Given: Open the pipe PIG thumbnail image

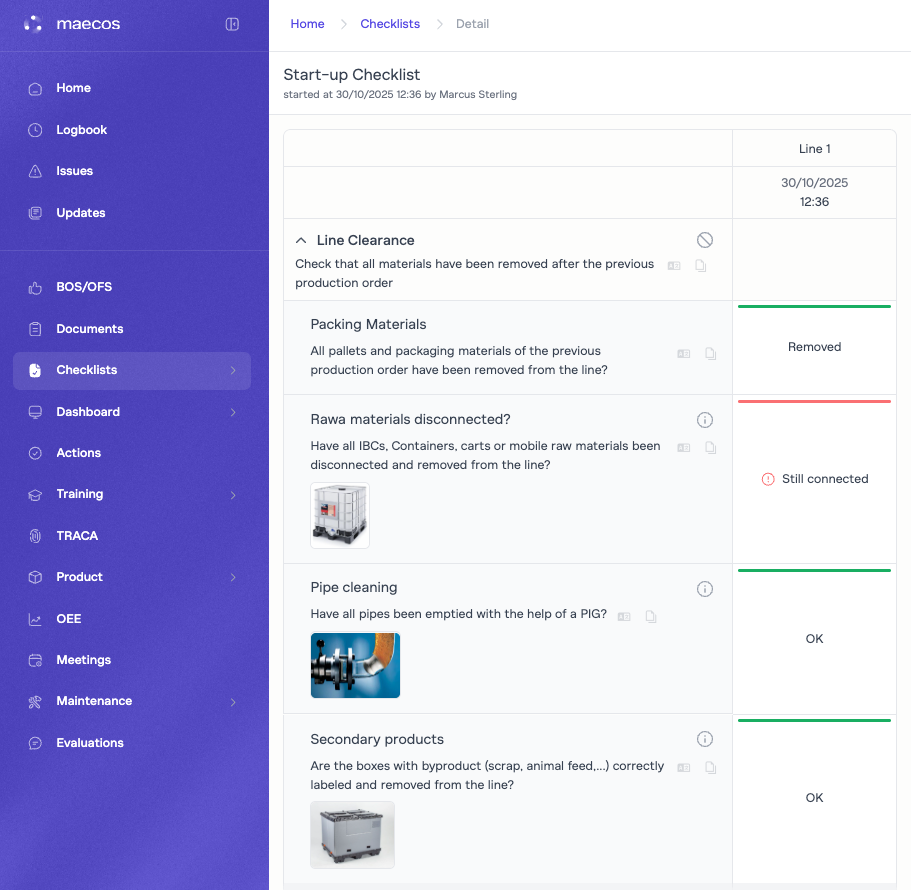Looking at the screenshot, I should [355, 665].
